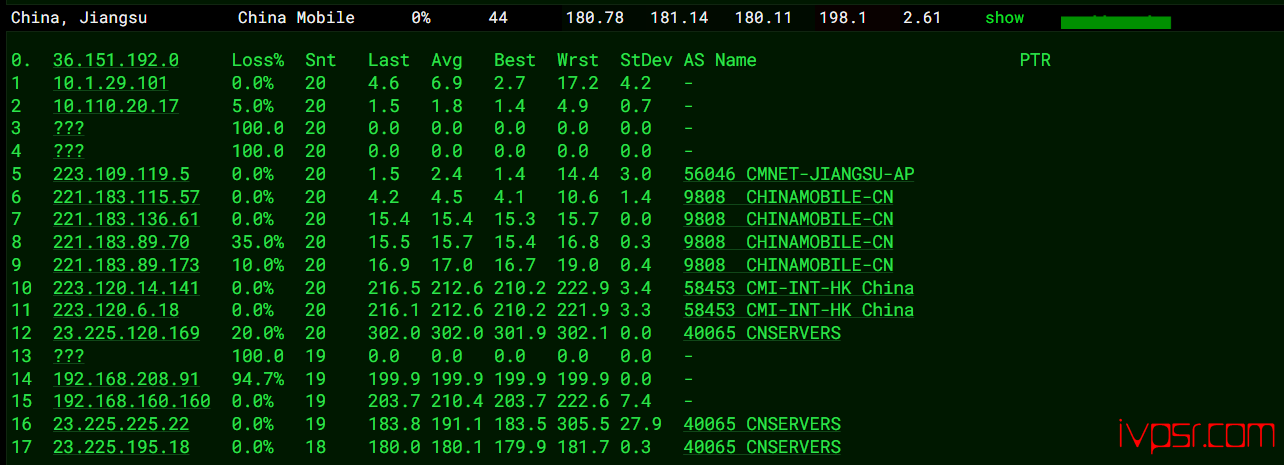Image resolution: width=1284 pixels, height=465 pixels.
Task: Click the ??? link on hop 3
Action: coord(68,129)
